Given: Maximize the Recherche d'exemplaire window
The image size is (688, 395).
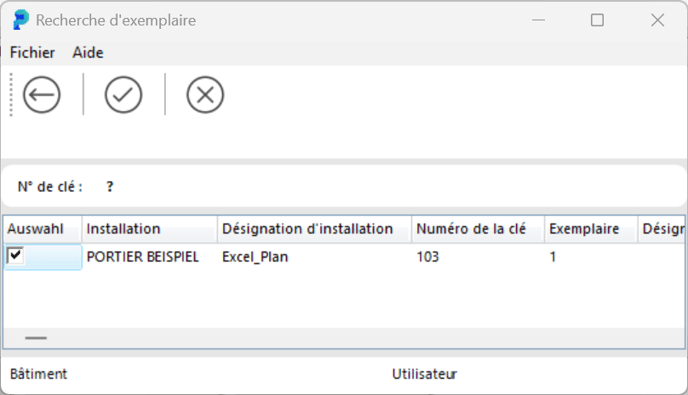Looking at the screenshot, I should tap(597, 20).
